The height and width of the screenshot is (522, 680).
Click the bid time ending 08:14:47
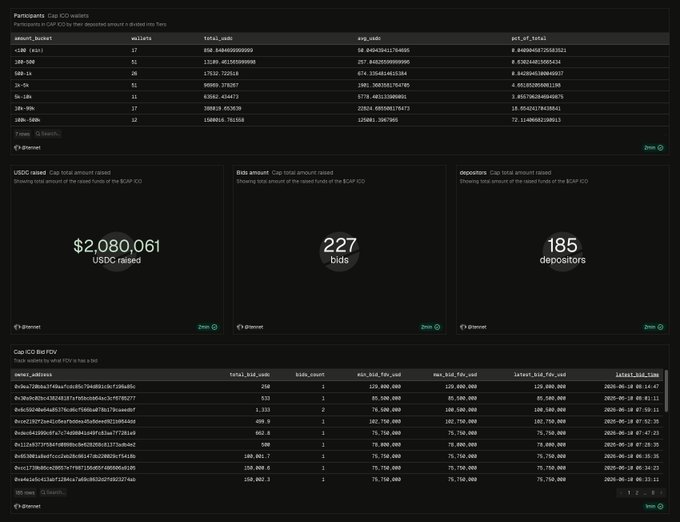pyautogui.click(x=631, y=387)
